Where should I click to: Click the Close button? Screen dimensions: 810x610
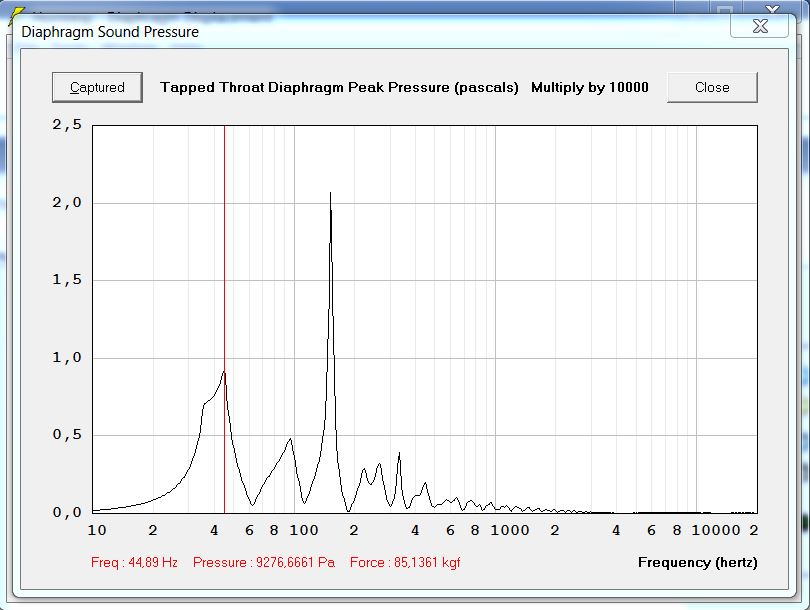point(712,87)
